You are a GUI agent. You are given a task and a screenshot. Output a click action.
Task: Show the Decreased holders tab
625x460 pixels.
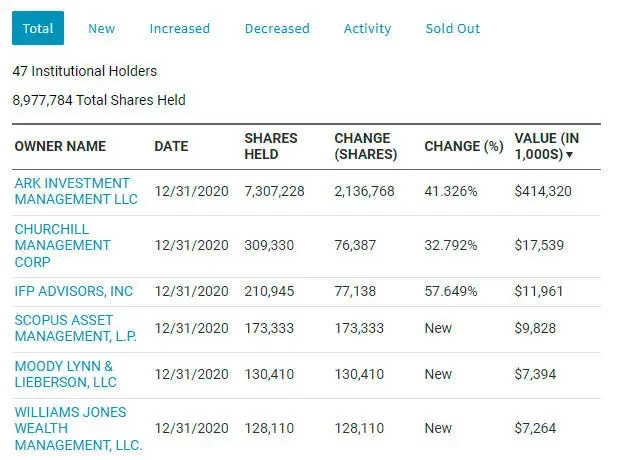[277, 28]
